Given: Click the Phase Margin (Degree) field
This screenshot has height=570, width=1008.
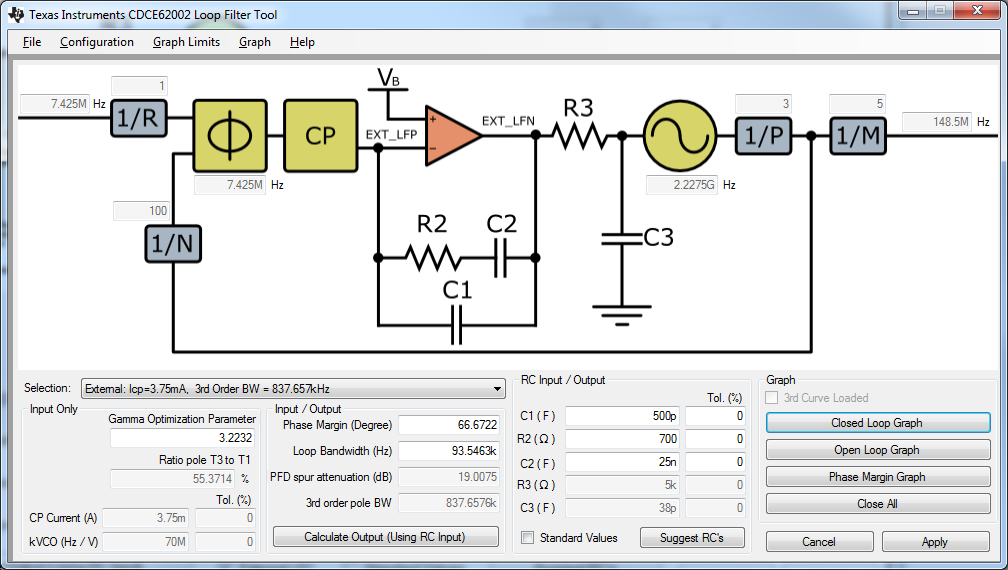Looking at the screenshot, I should coord(449,425).
